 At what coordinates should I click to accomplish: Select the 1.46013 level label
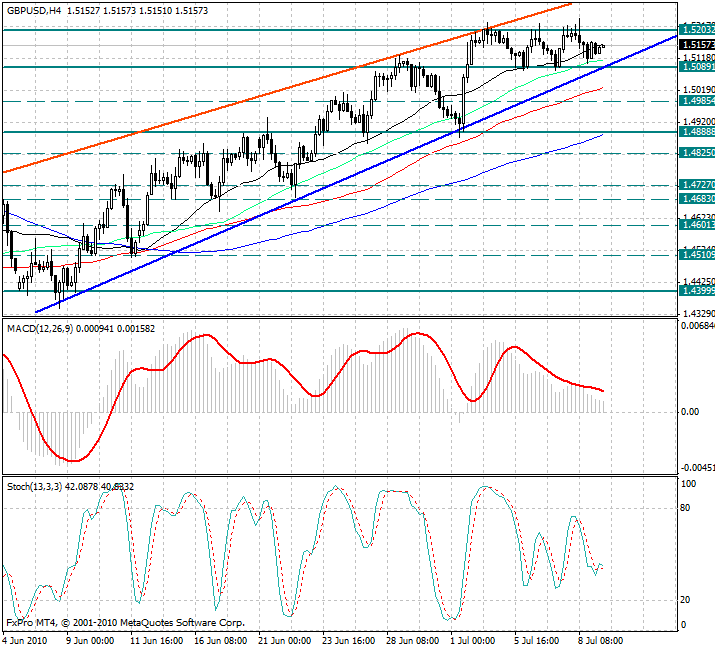click(697, 225)
